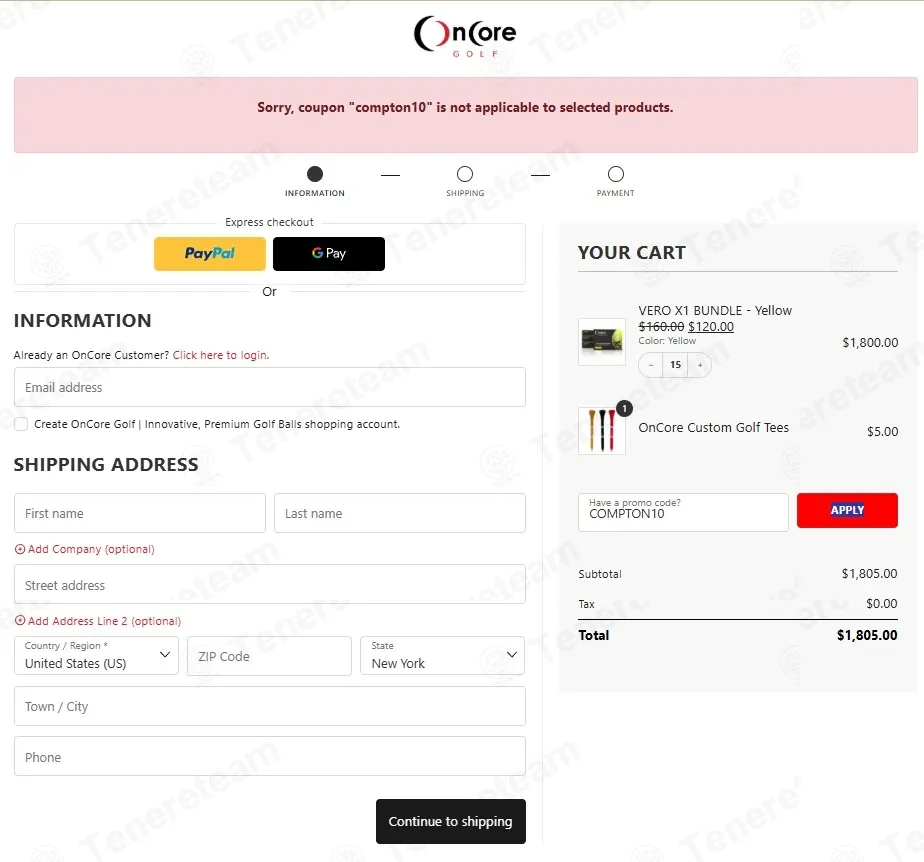Pay with PayPal express checkout
This screenshot has width=924, height=862.
pyautogui.click(x=210, y=254)
